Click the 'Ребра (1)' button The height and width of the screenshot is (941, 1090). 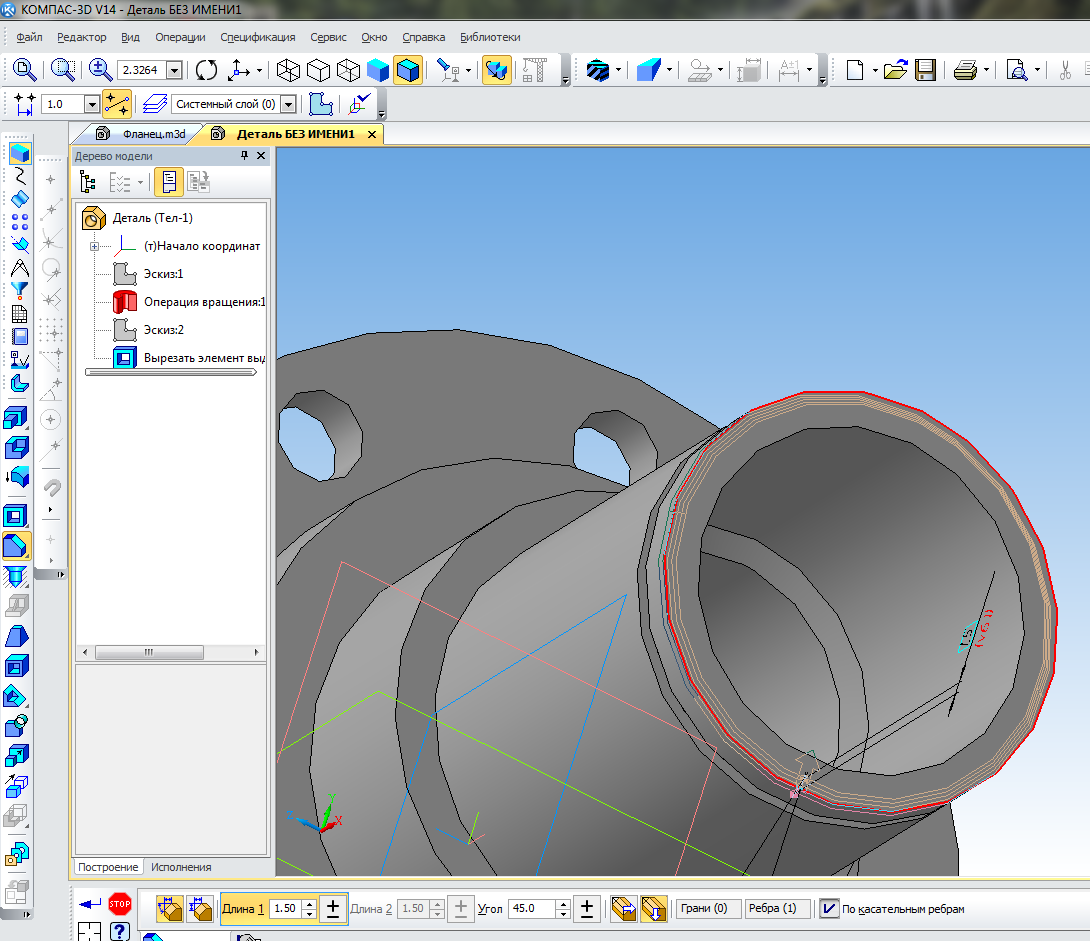(x=777, y=908)
